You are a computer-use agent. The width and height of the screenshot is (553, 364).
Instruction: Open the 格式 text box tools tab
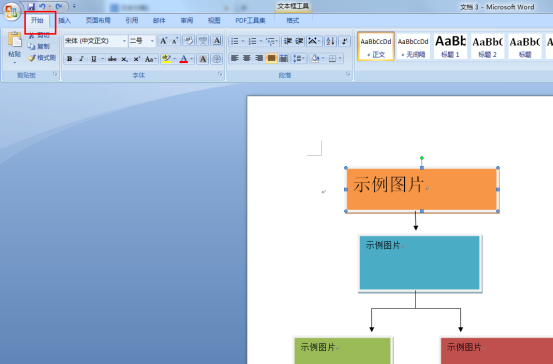(293, 20)
